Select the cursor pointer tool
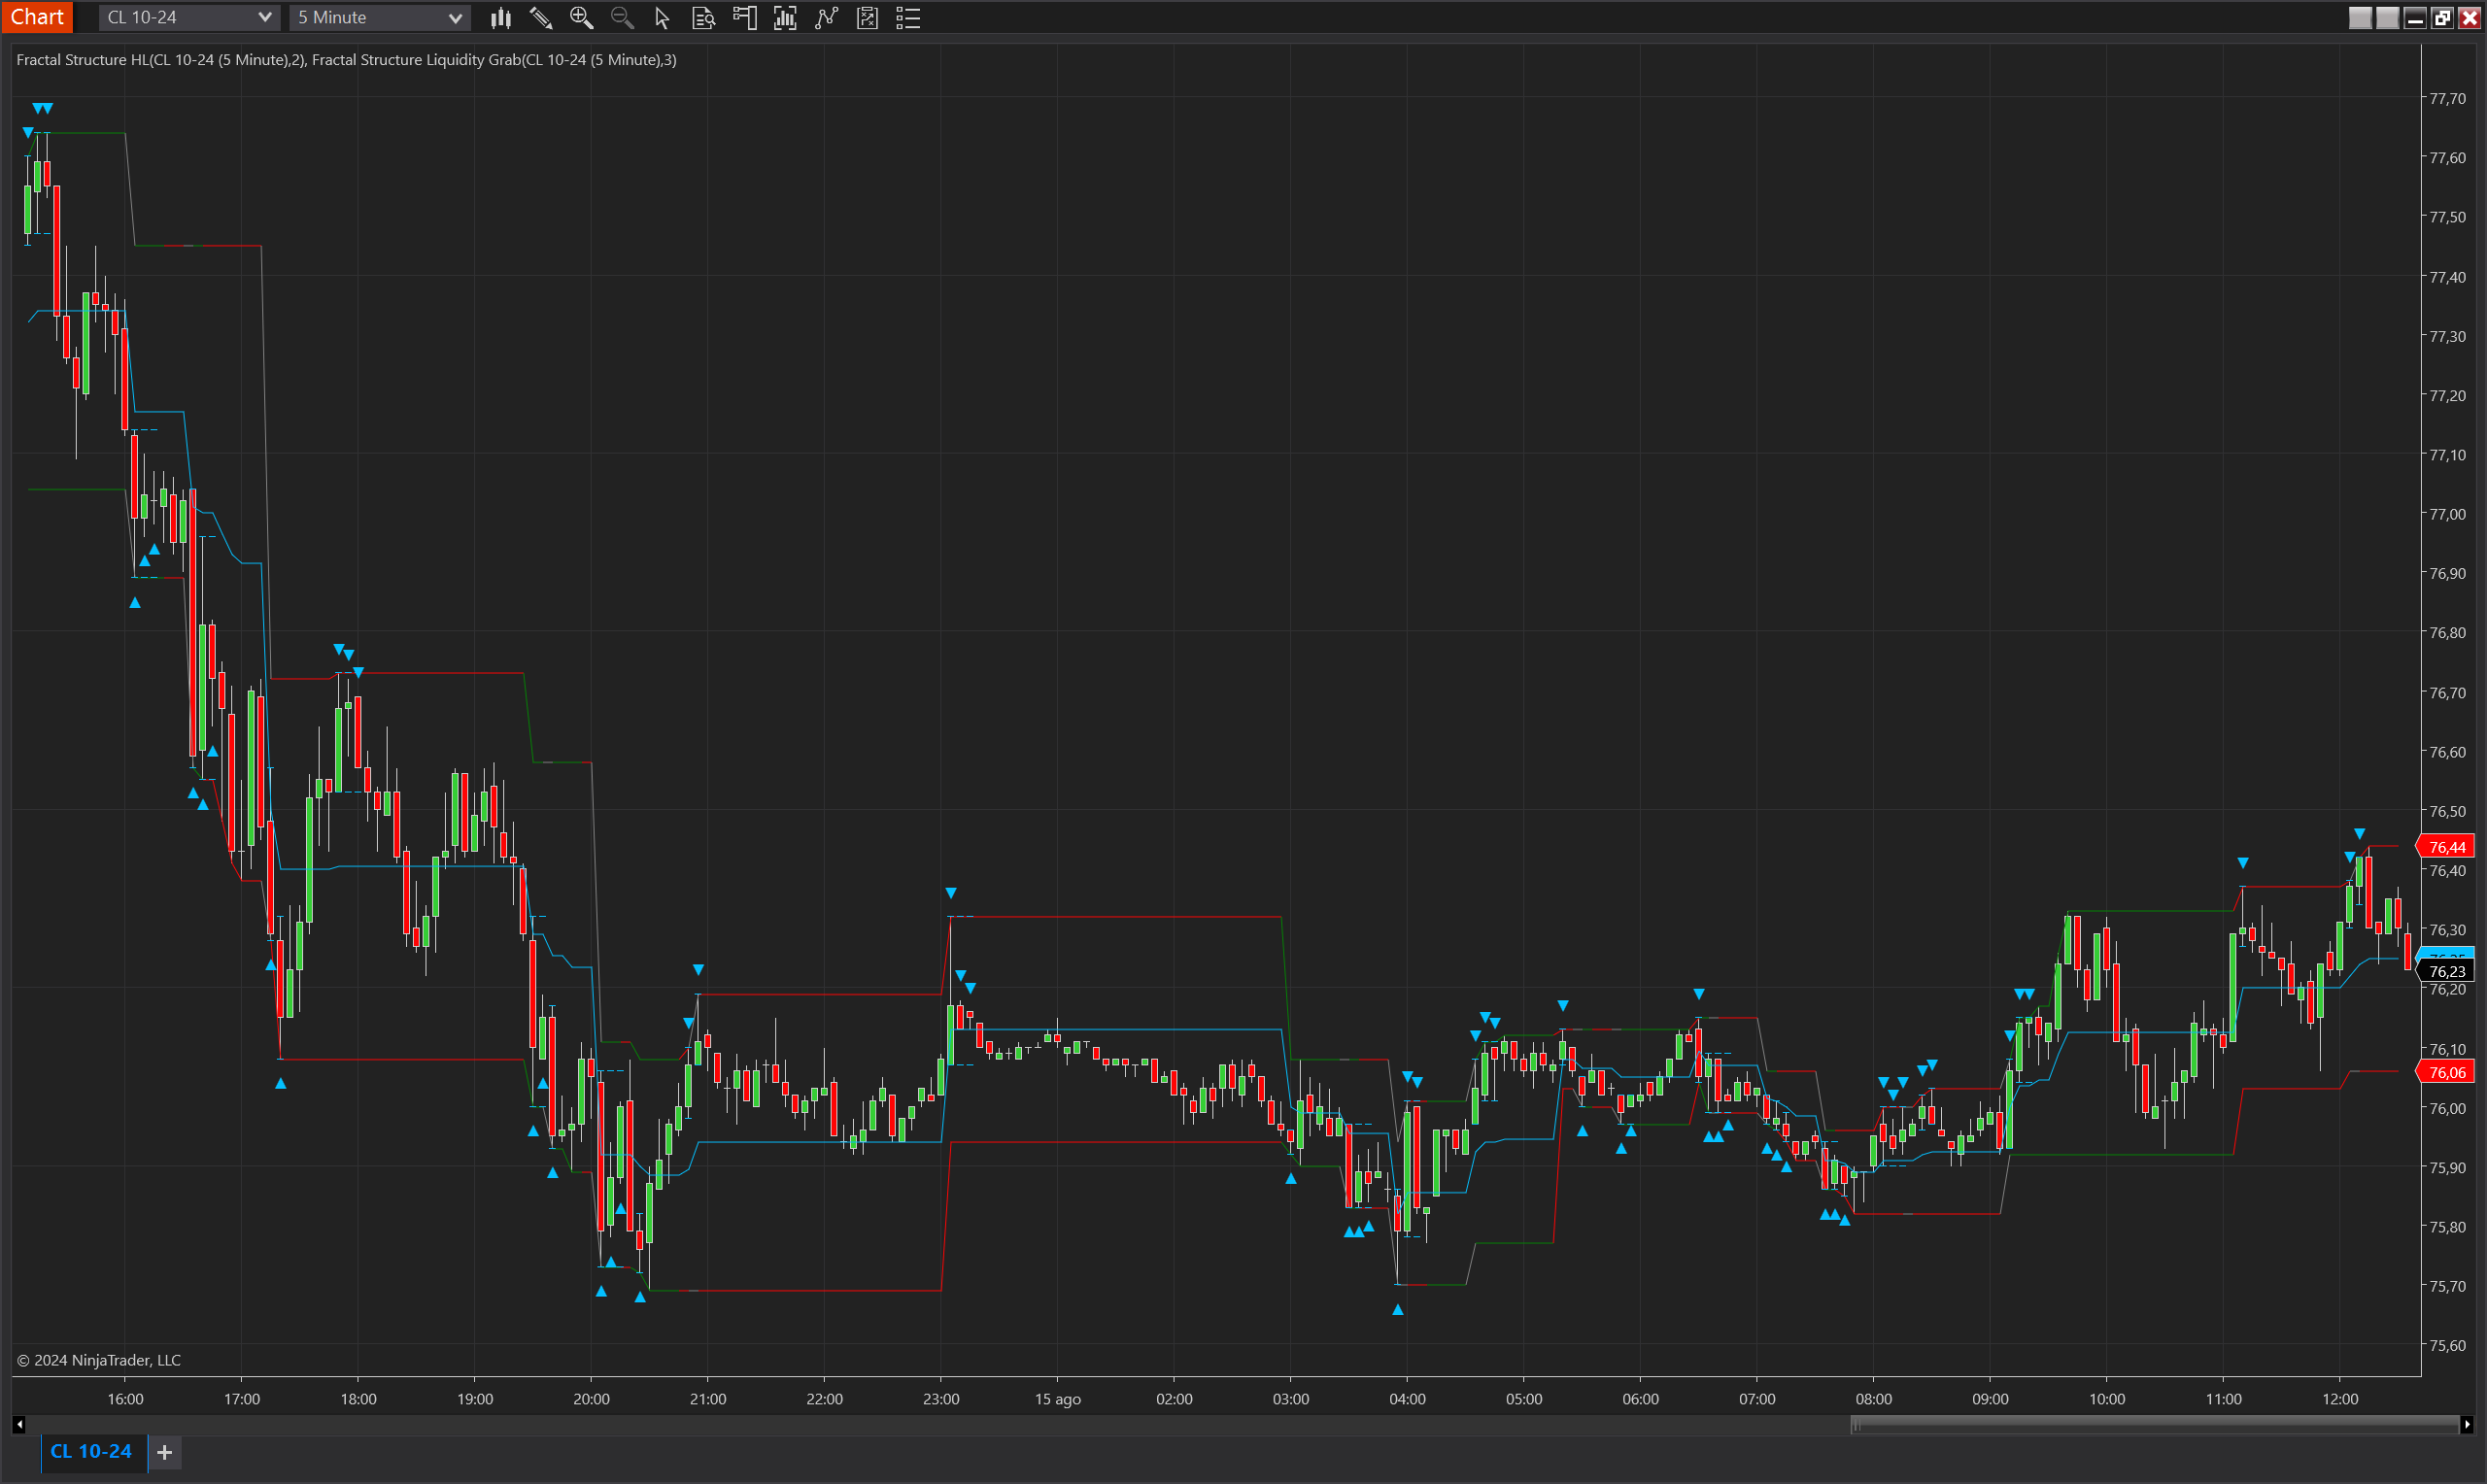Image resolution: width=2487 pixels, height=1484 pixels. (662, 17)
